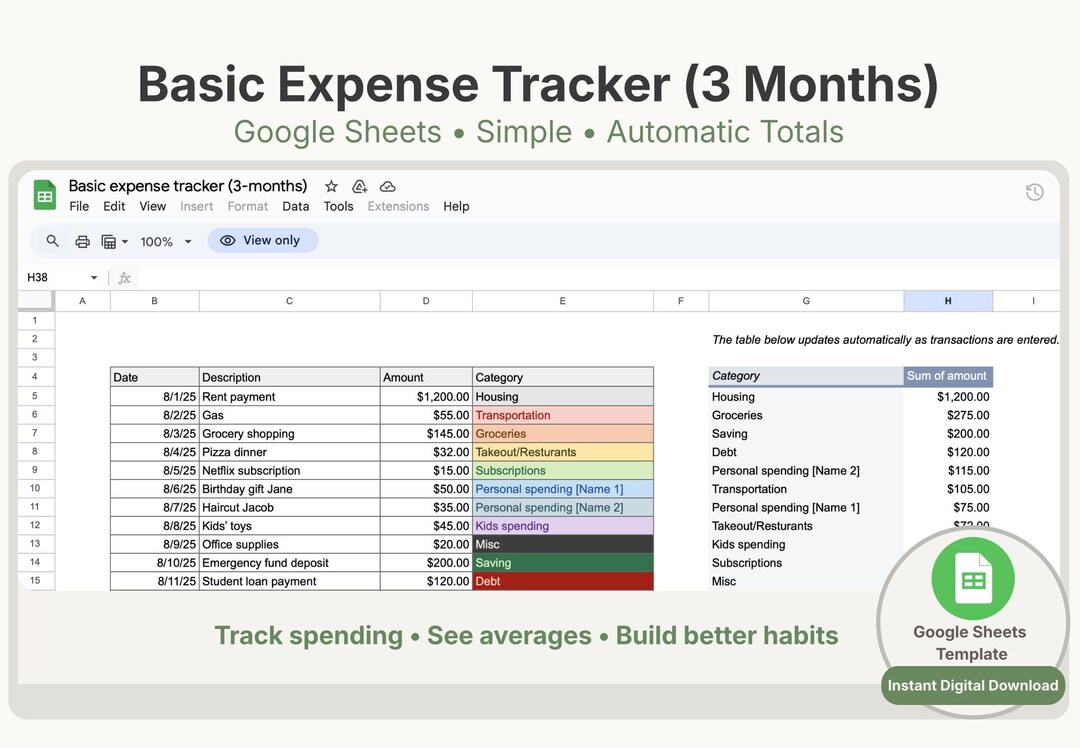Open the Insert menu
The image size is (1080, 748).
coord(197,207)
